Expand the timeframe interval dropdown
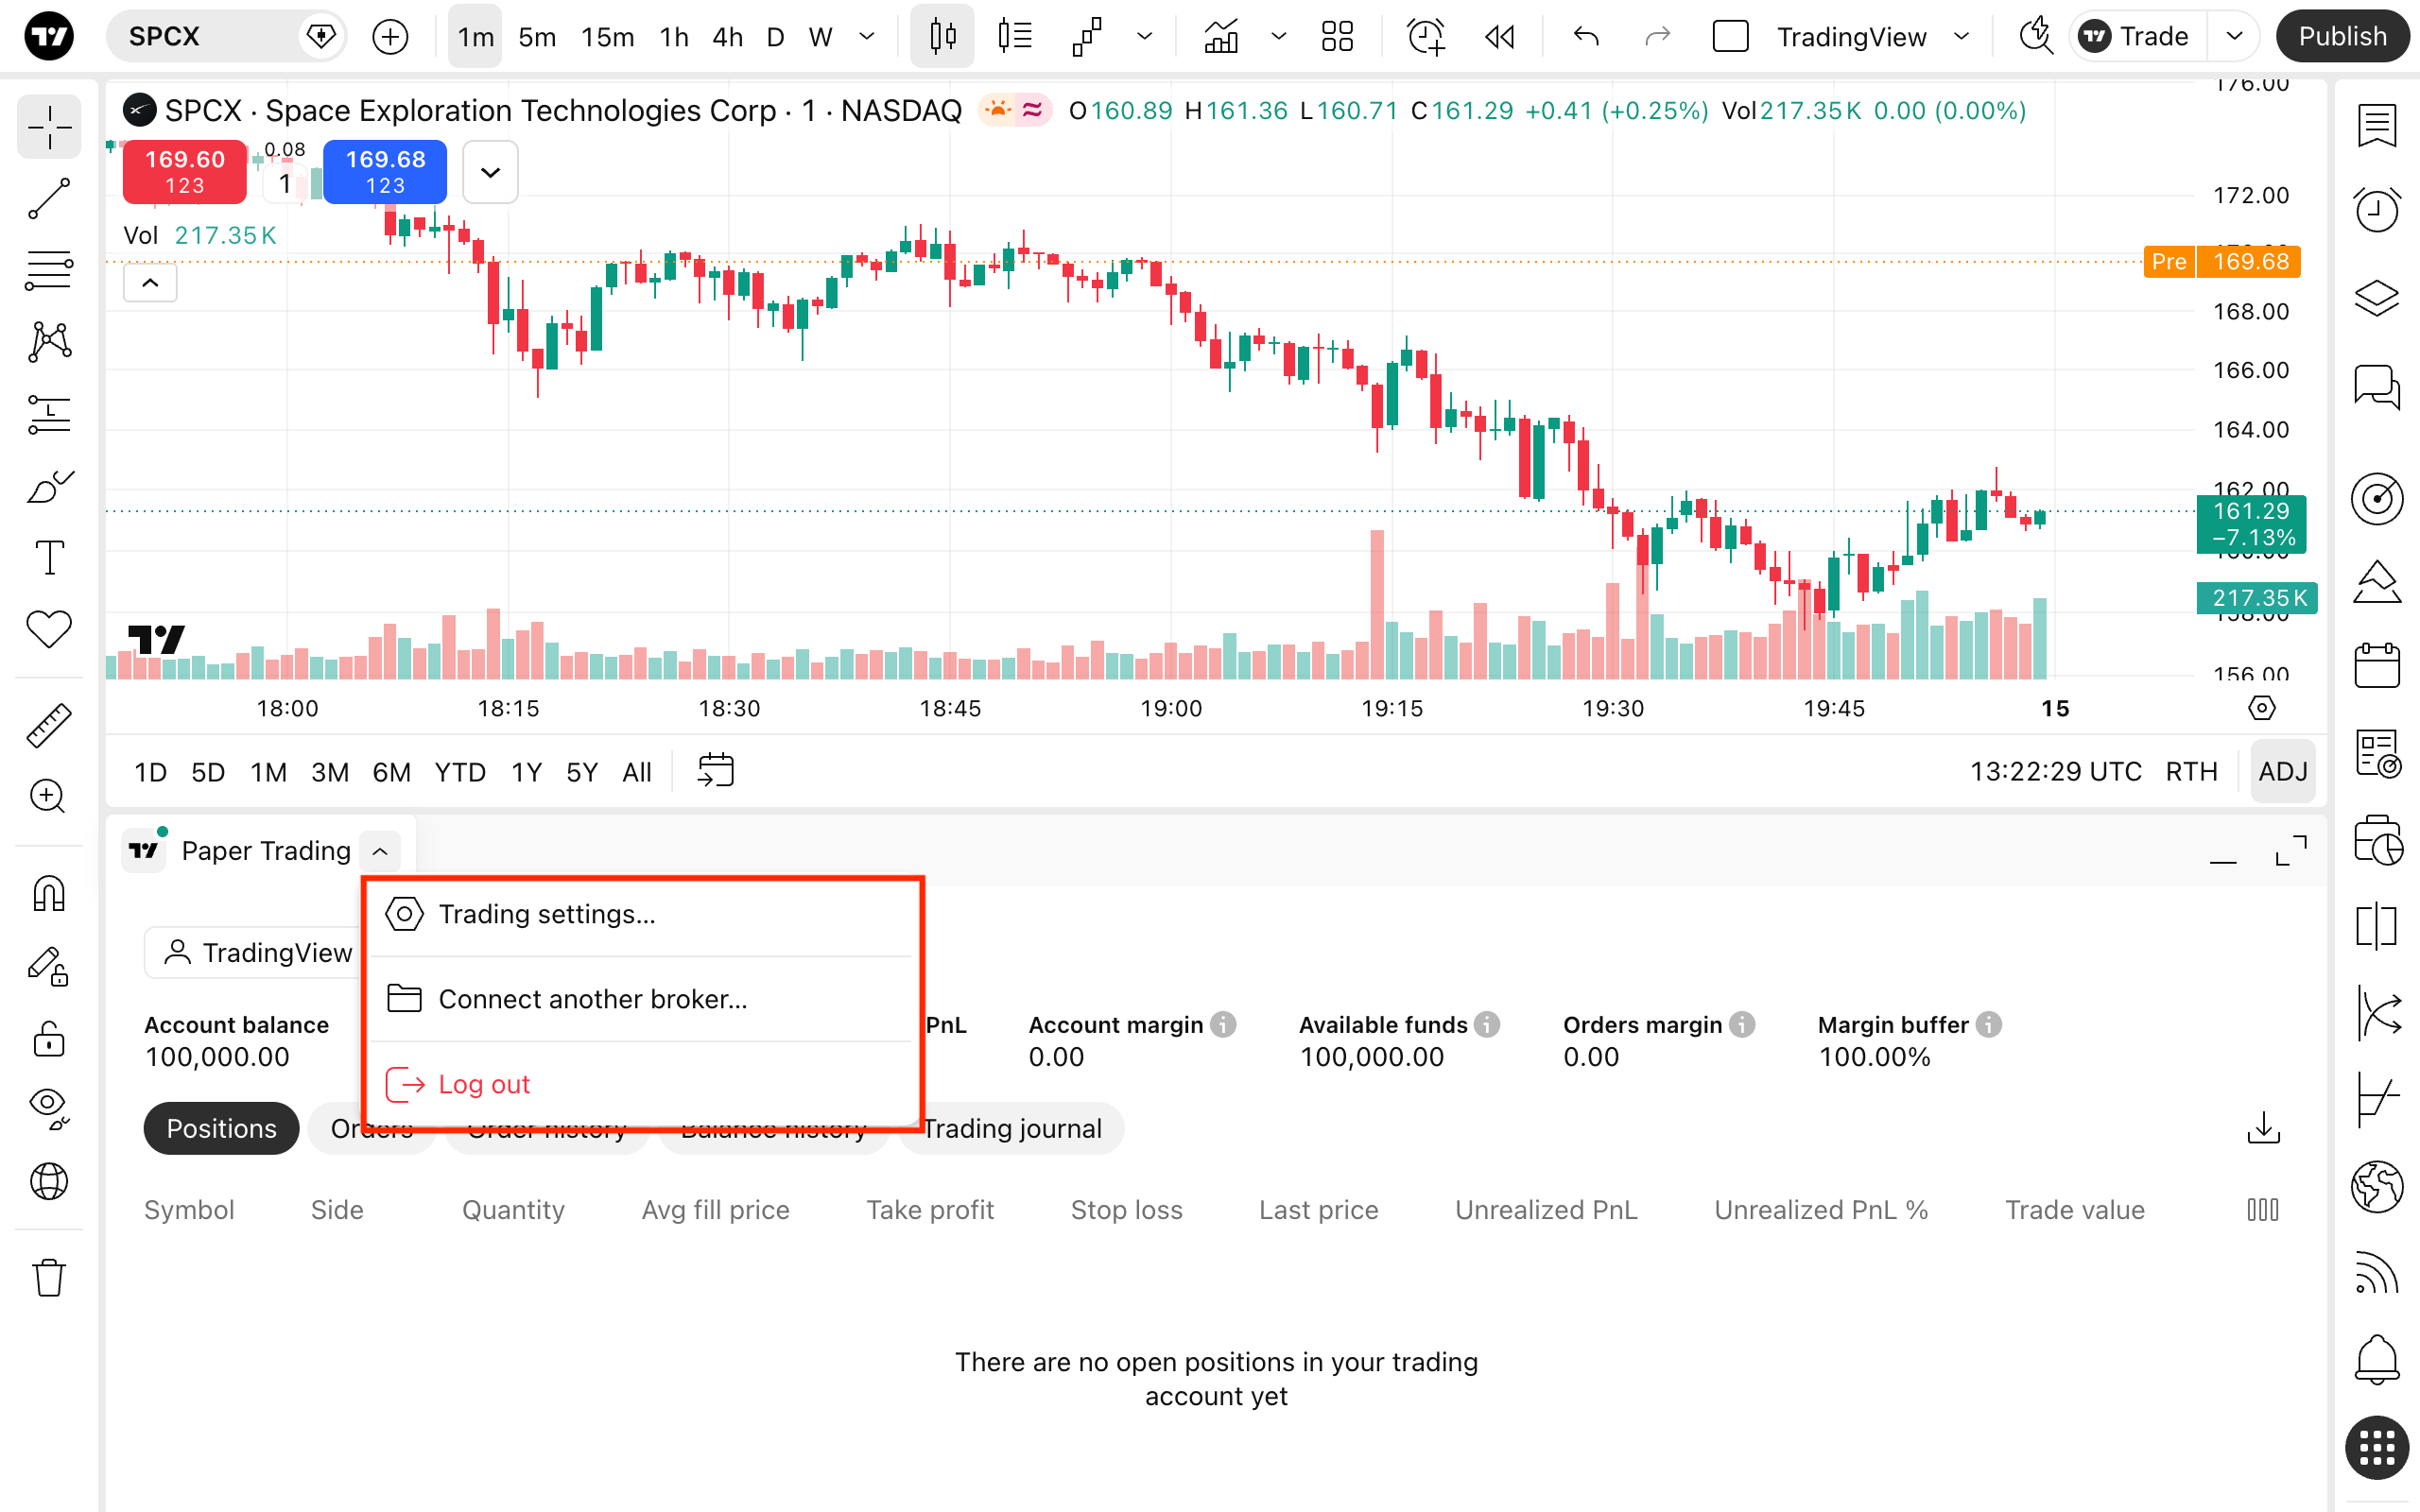This screenshot has width=2420, height=1512. pos(867,37)
